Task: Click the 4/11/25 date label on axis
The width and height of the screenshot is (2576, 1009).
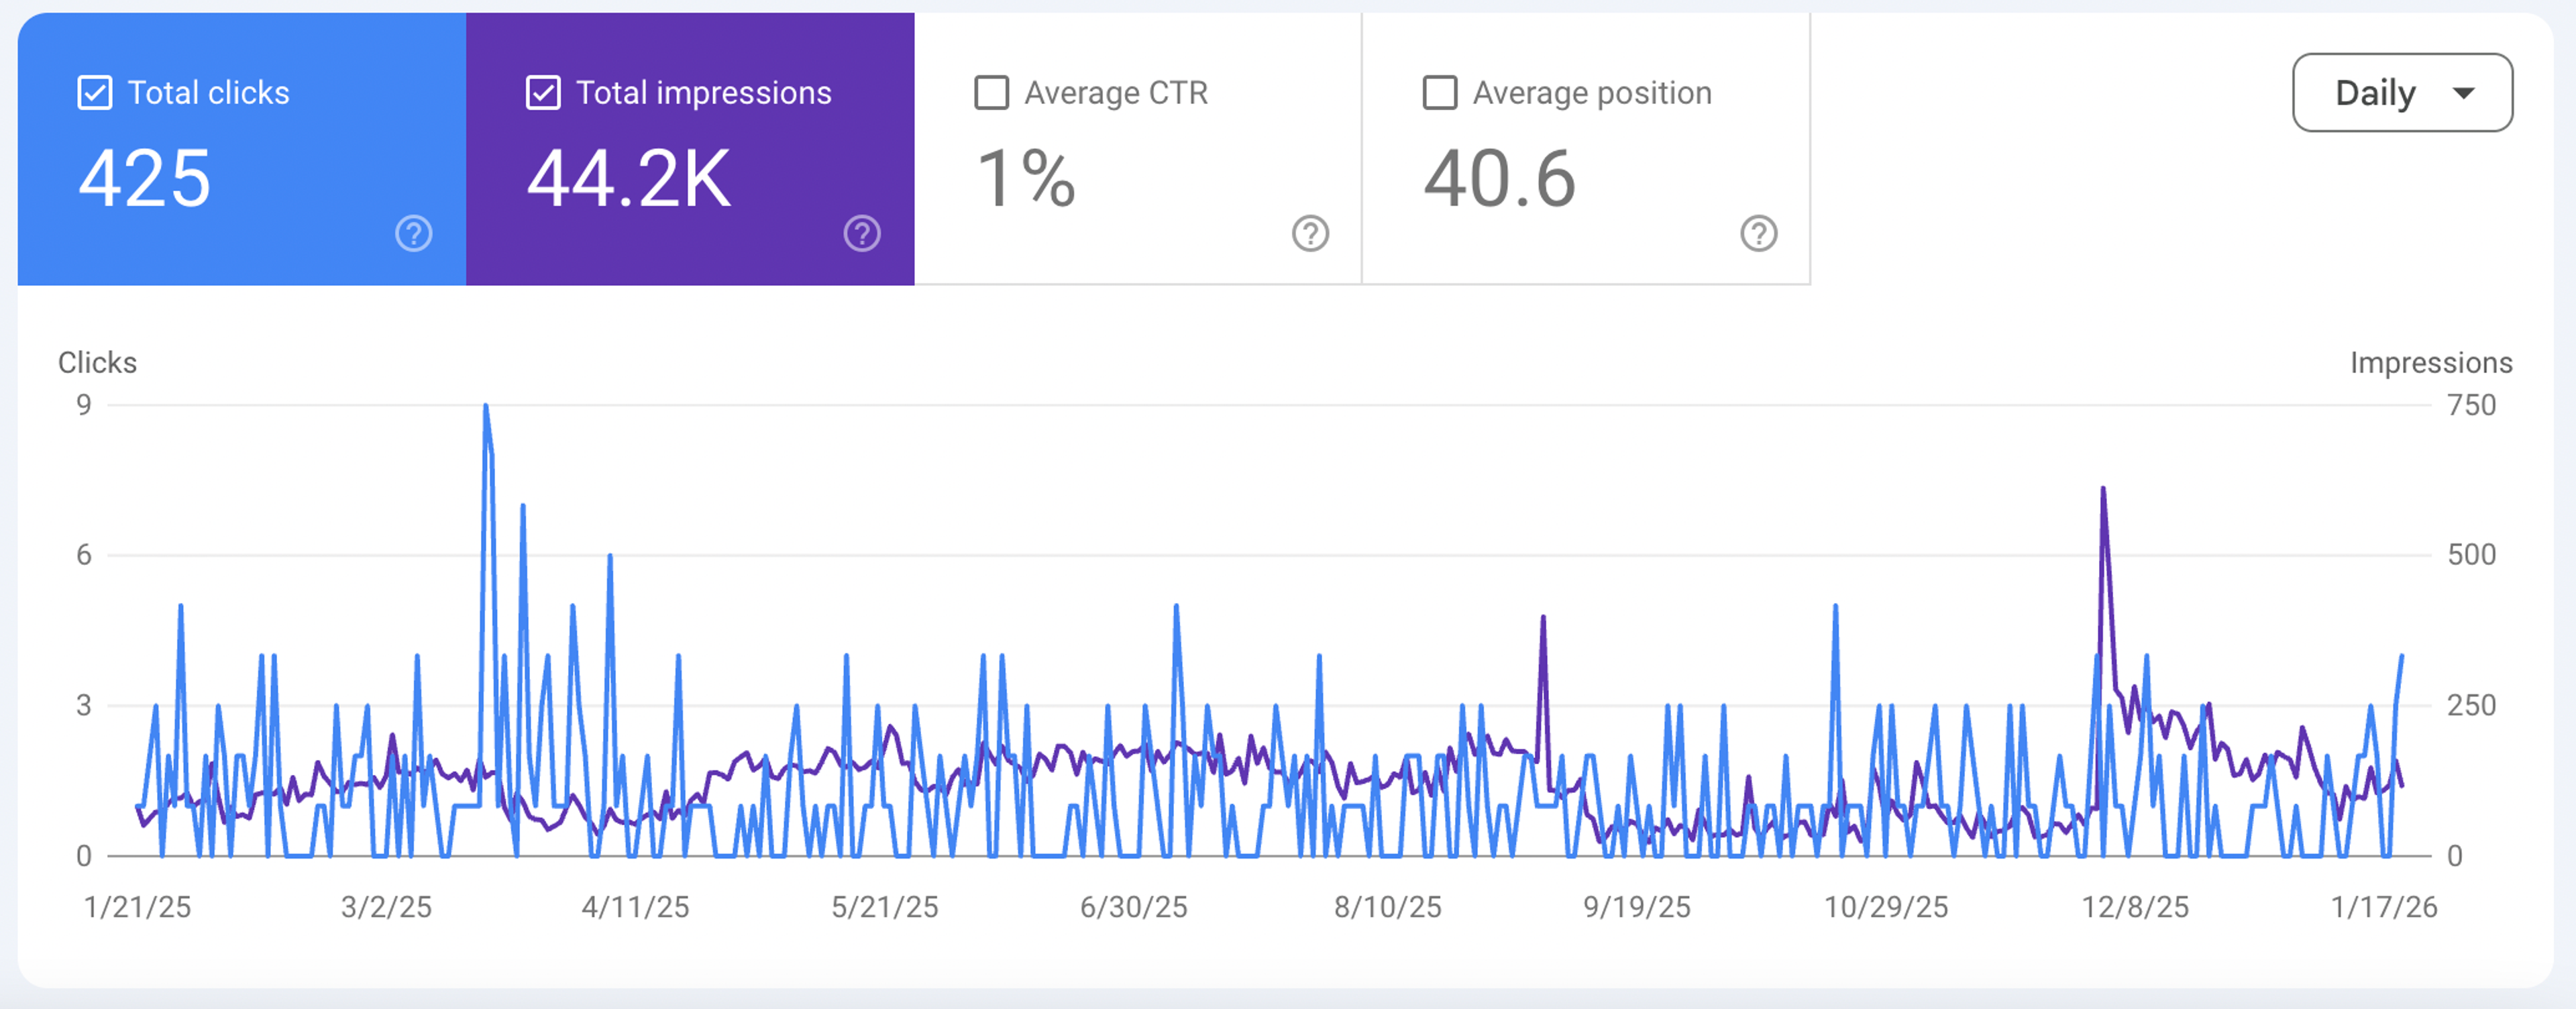Action: [x=635, y=907]
